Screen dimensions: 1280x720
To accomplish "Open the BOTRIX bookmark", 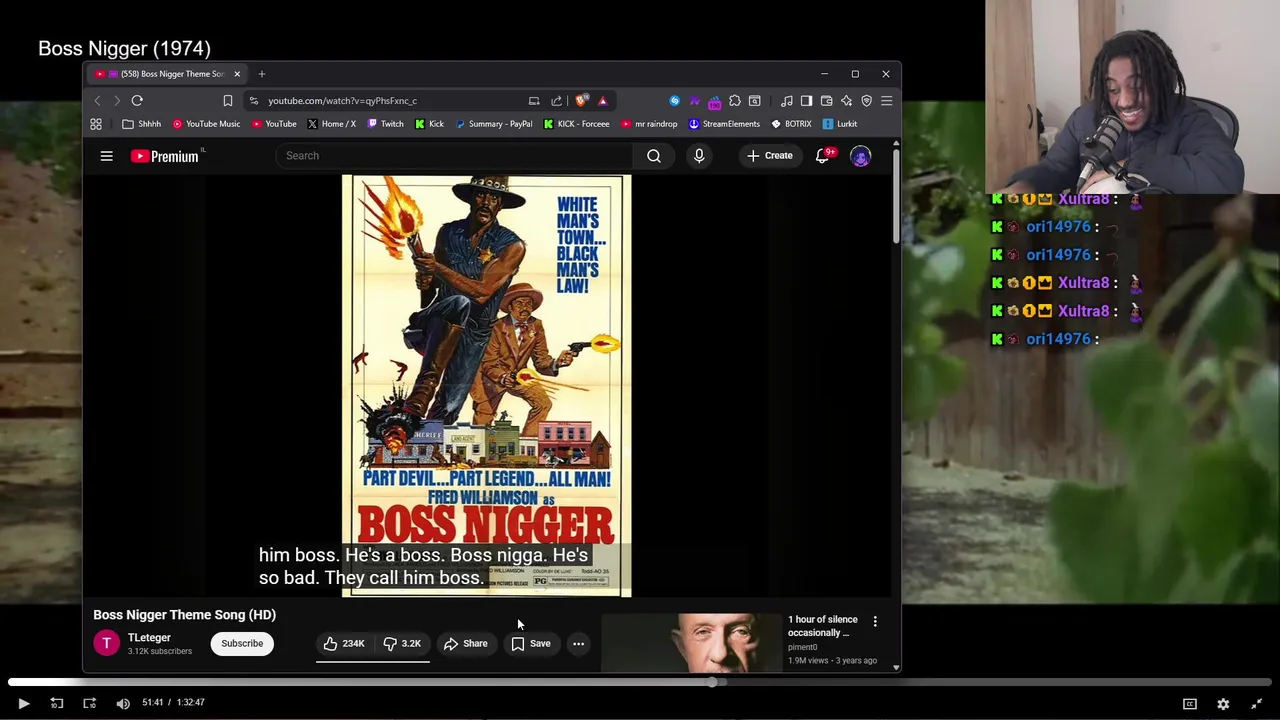I will point(791,124).
